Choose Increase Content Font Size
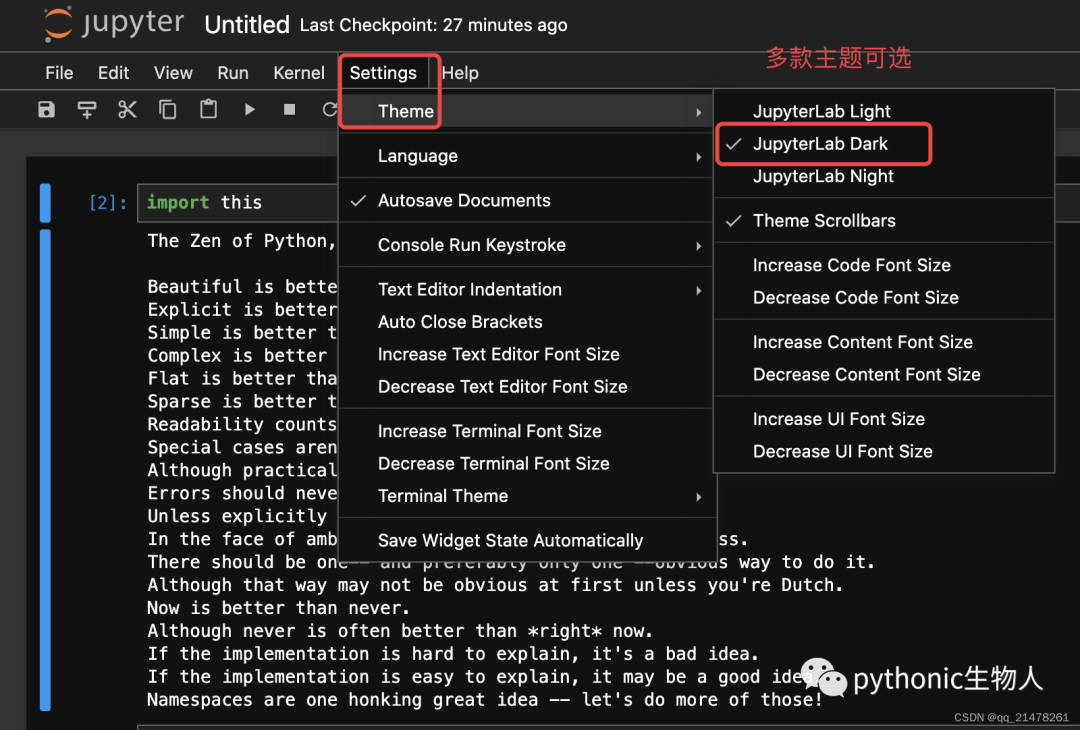 [884, 342]
